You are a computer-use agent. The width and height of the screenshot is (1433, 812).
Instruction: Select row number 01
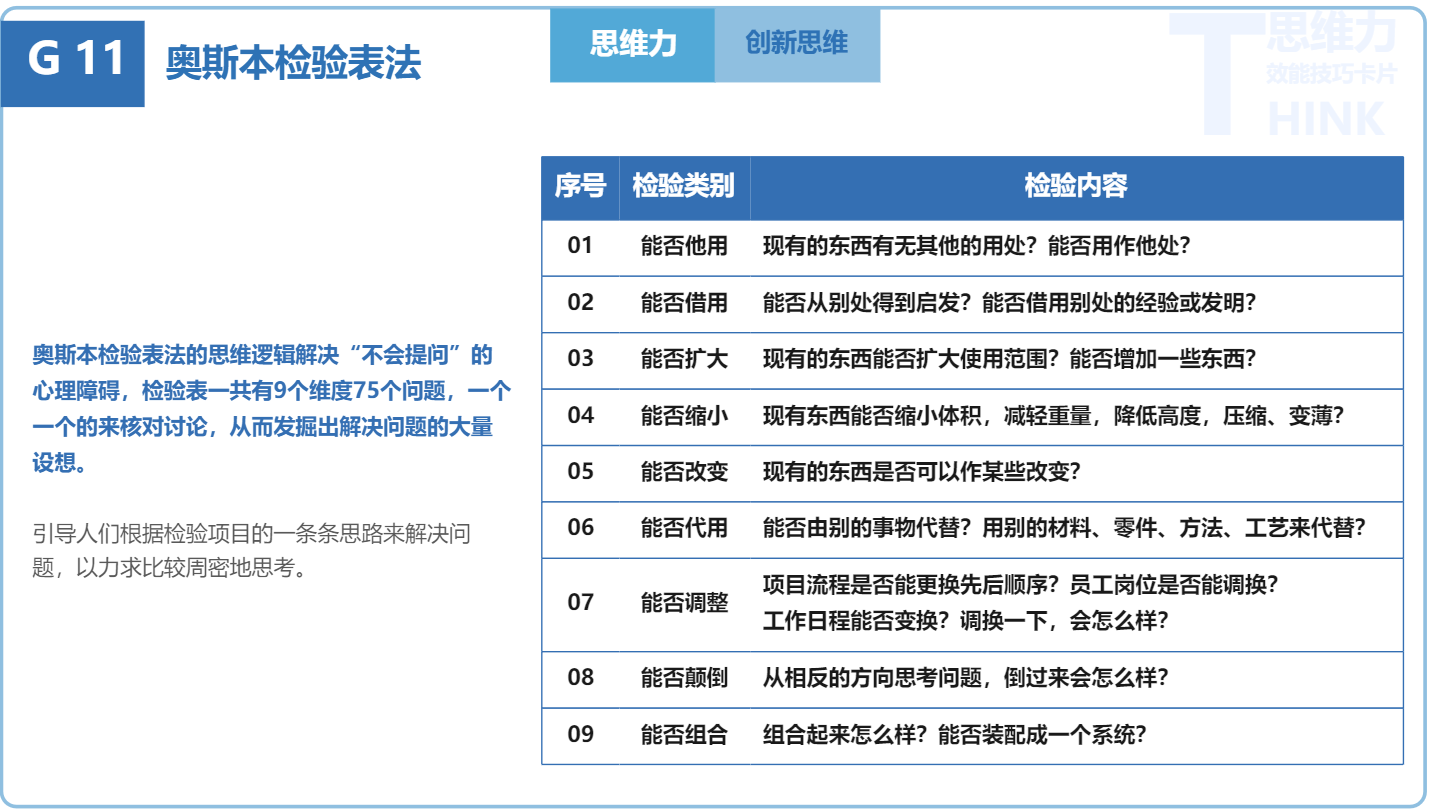point(580,245)
